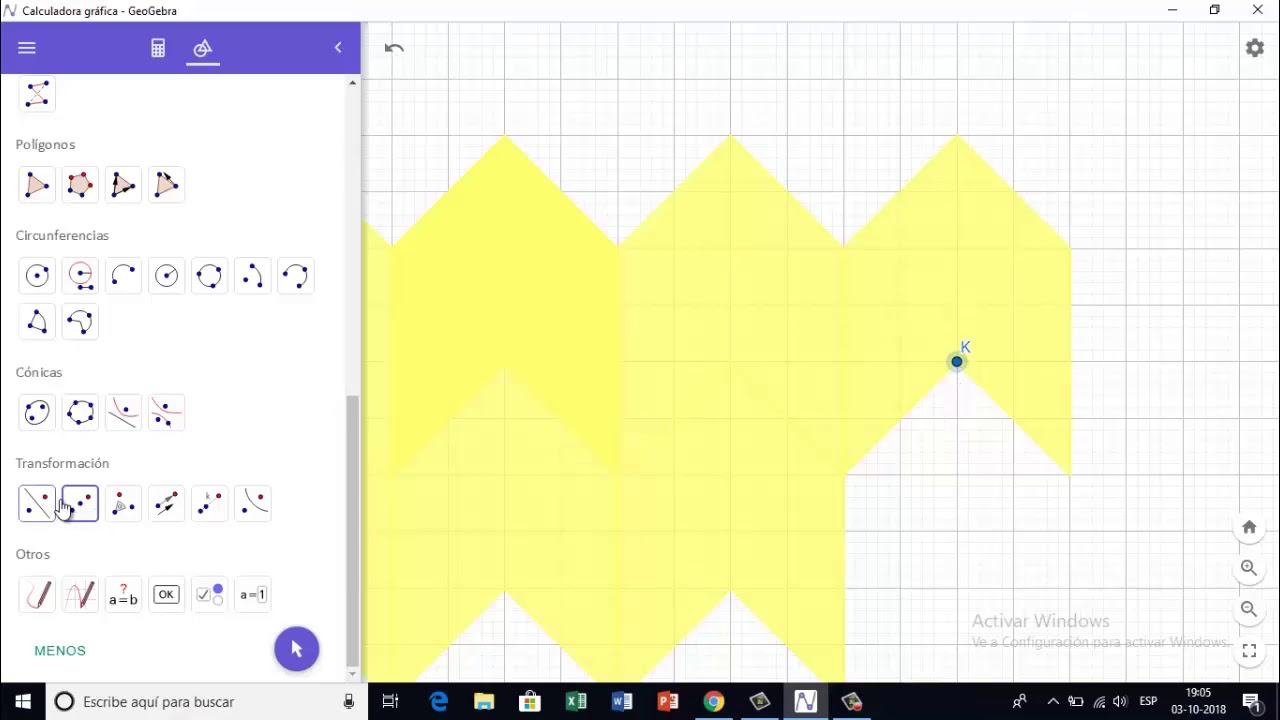Select the Pen tool
1280x720 pixels.
point(37,595)
